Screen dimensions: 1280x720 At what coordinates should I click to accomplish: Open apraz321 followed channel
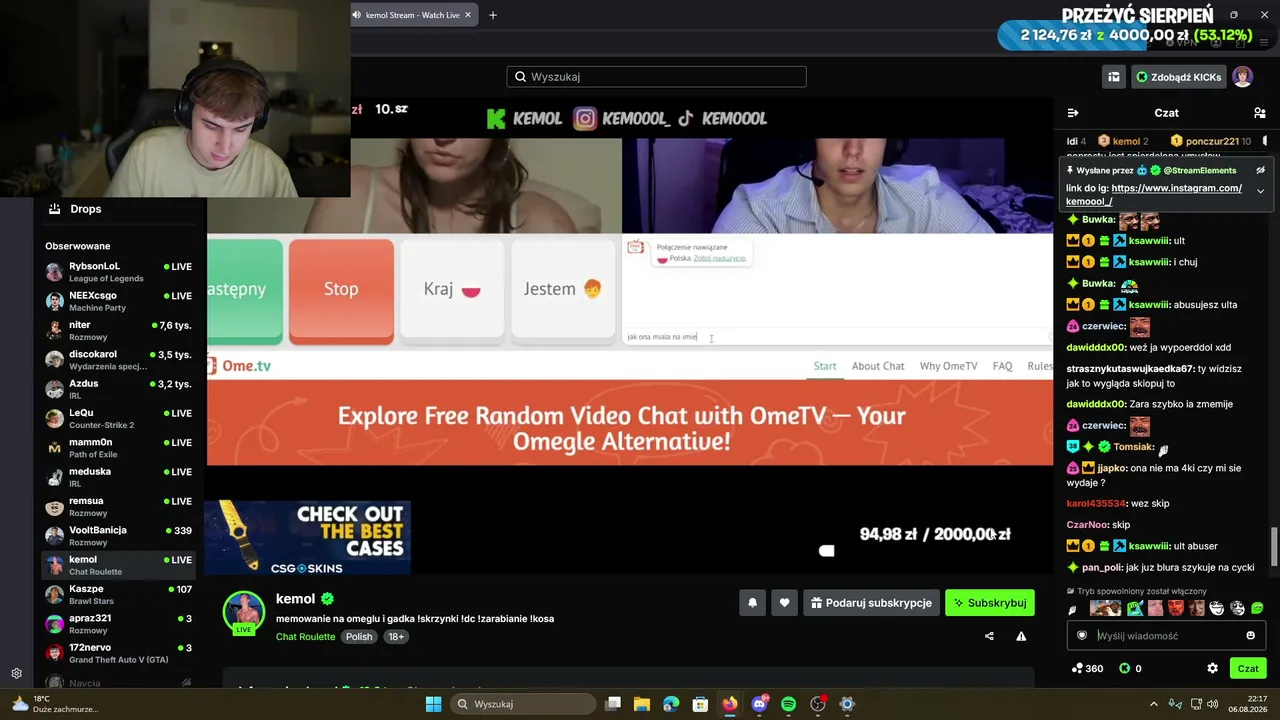pos(120,624)
